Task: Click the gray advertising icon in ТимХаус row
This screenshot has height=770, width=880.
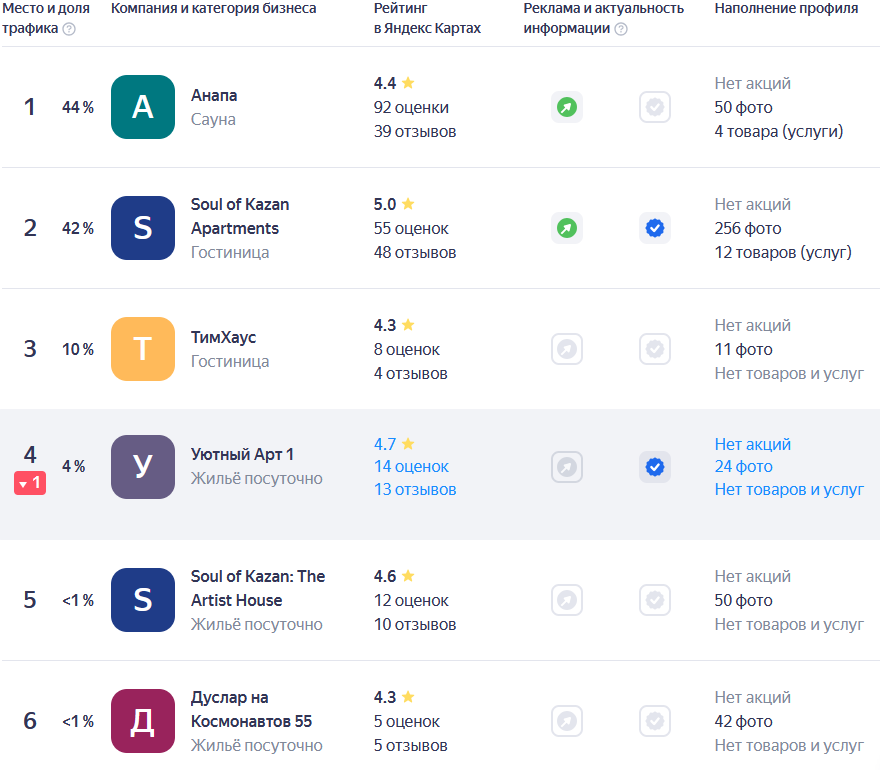Action: 567,349
